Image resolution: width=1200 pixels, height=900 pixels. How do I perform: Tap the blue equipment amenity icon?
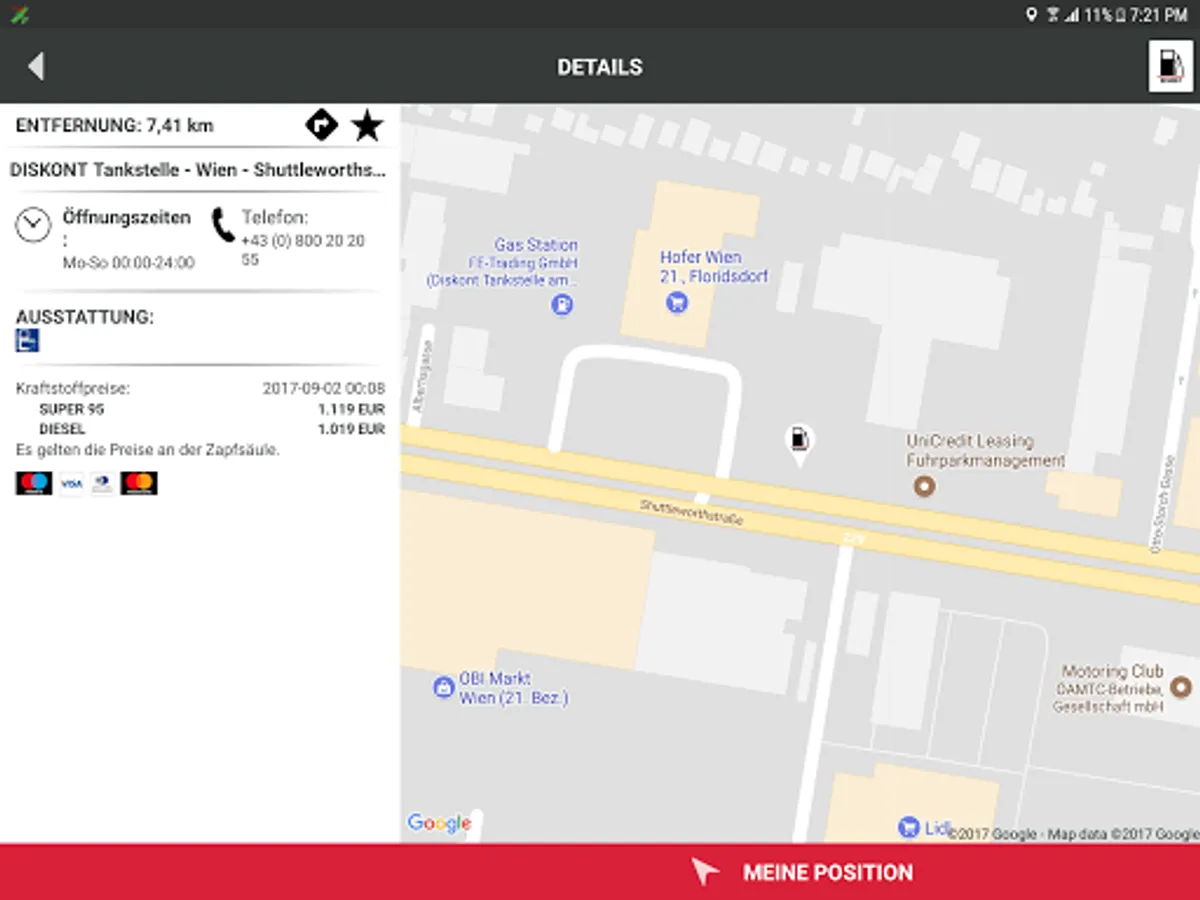coord(27,341)
